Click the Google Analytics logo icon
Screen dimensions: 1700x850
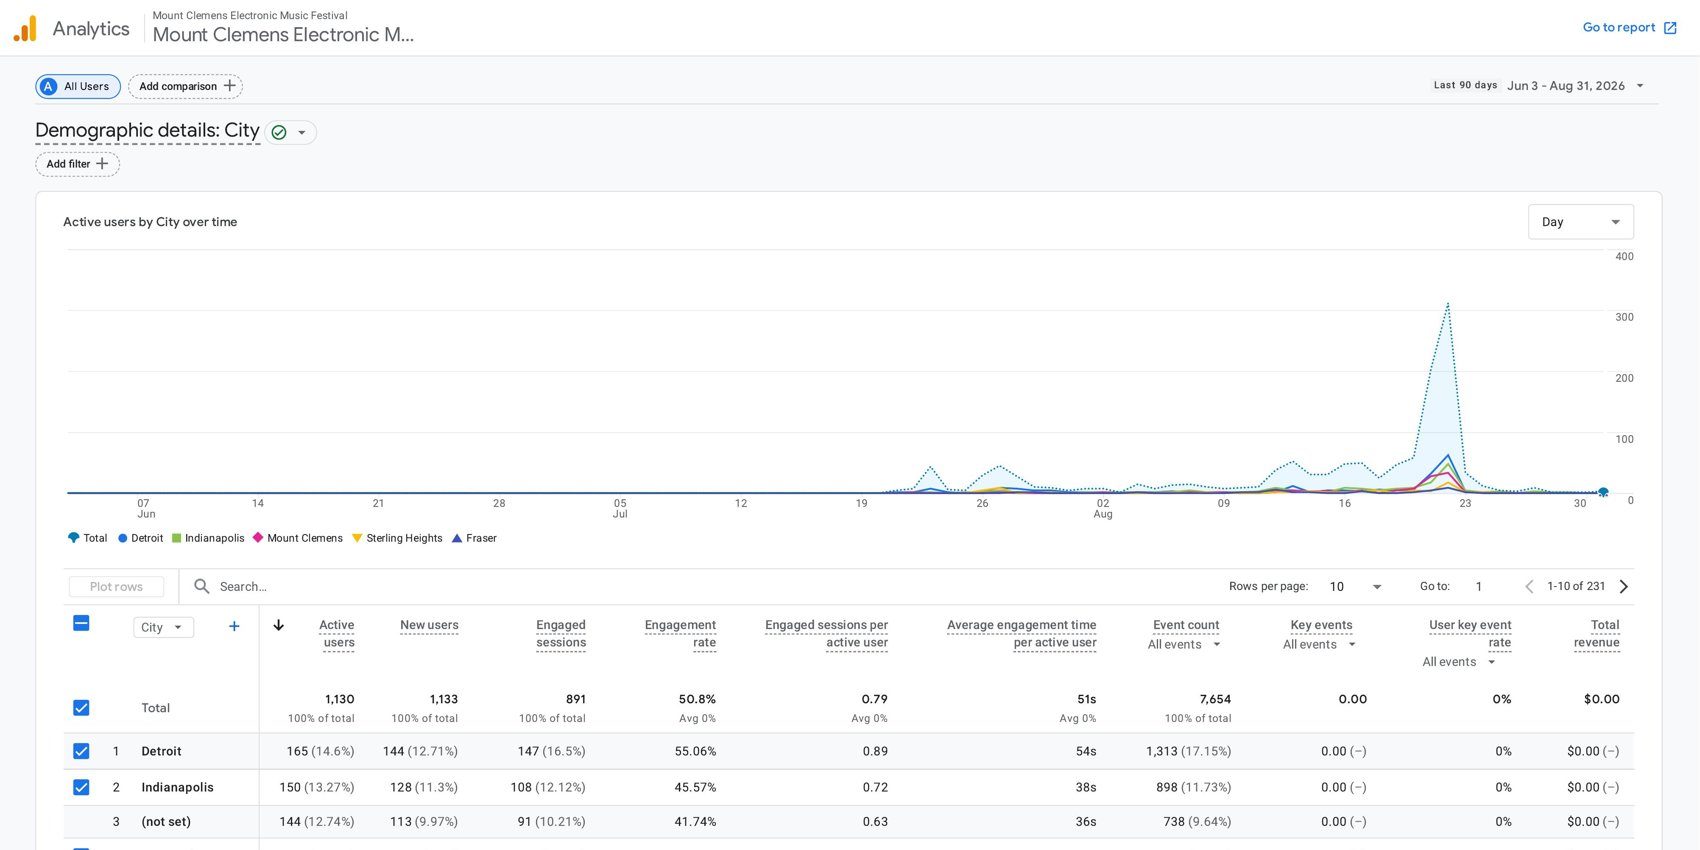[x=25, y=28]
